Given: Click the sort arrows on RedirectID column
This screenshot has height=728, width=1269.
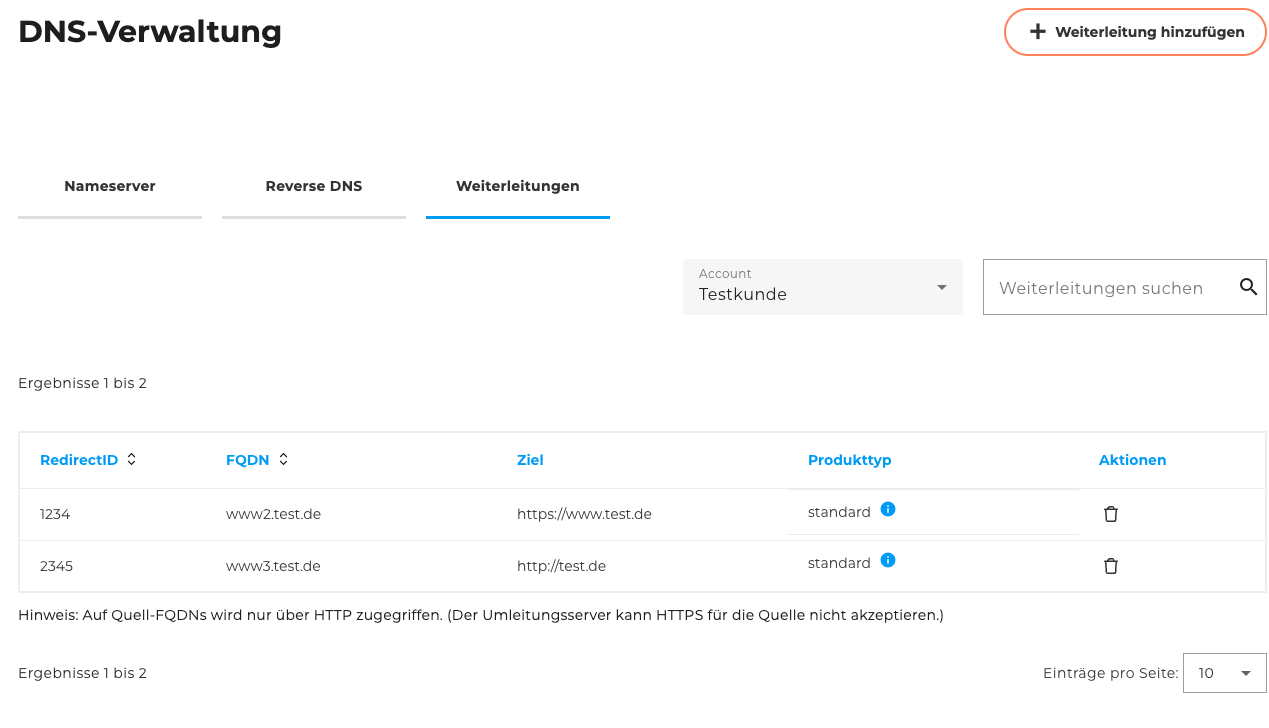Looking at the screenshot, I should (133, 460).
